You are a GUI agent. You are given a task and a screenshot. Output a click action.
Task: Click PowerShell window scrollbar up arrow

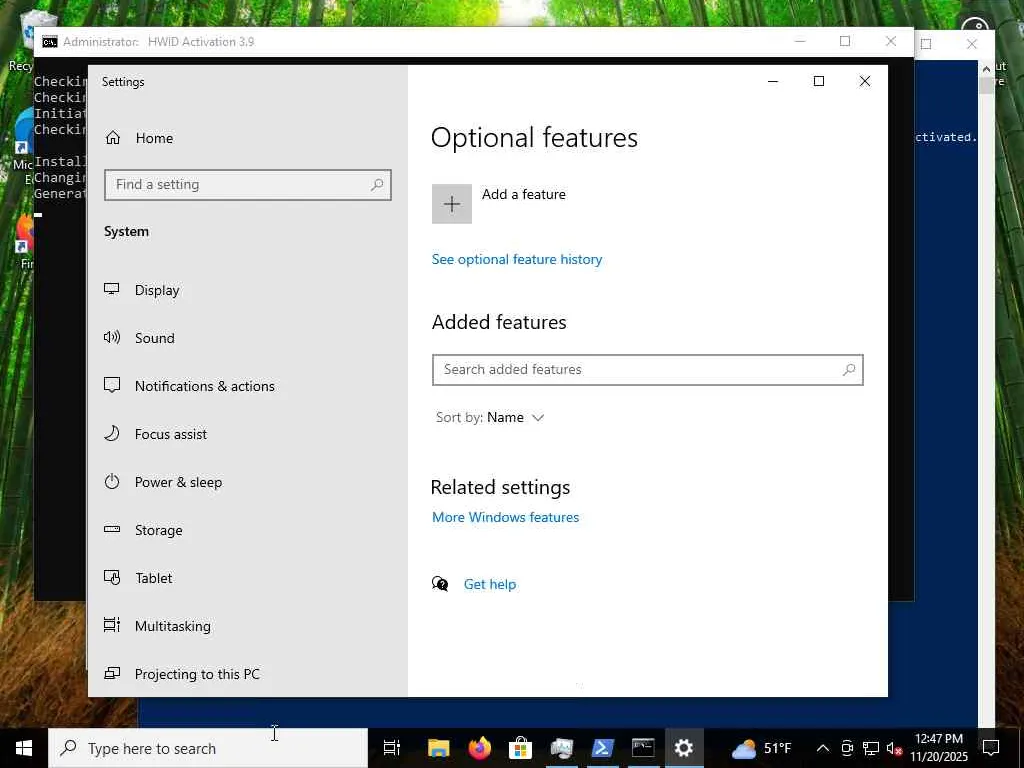(986, 68)
